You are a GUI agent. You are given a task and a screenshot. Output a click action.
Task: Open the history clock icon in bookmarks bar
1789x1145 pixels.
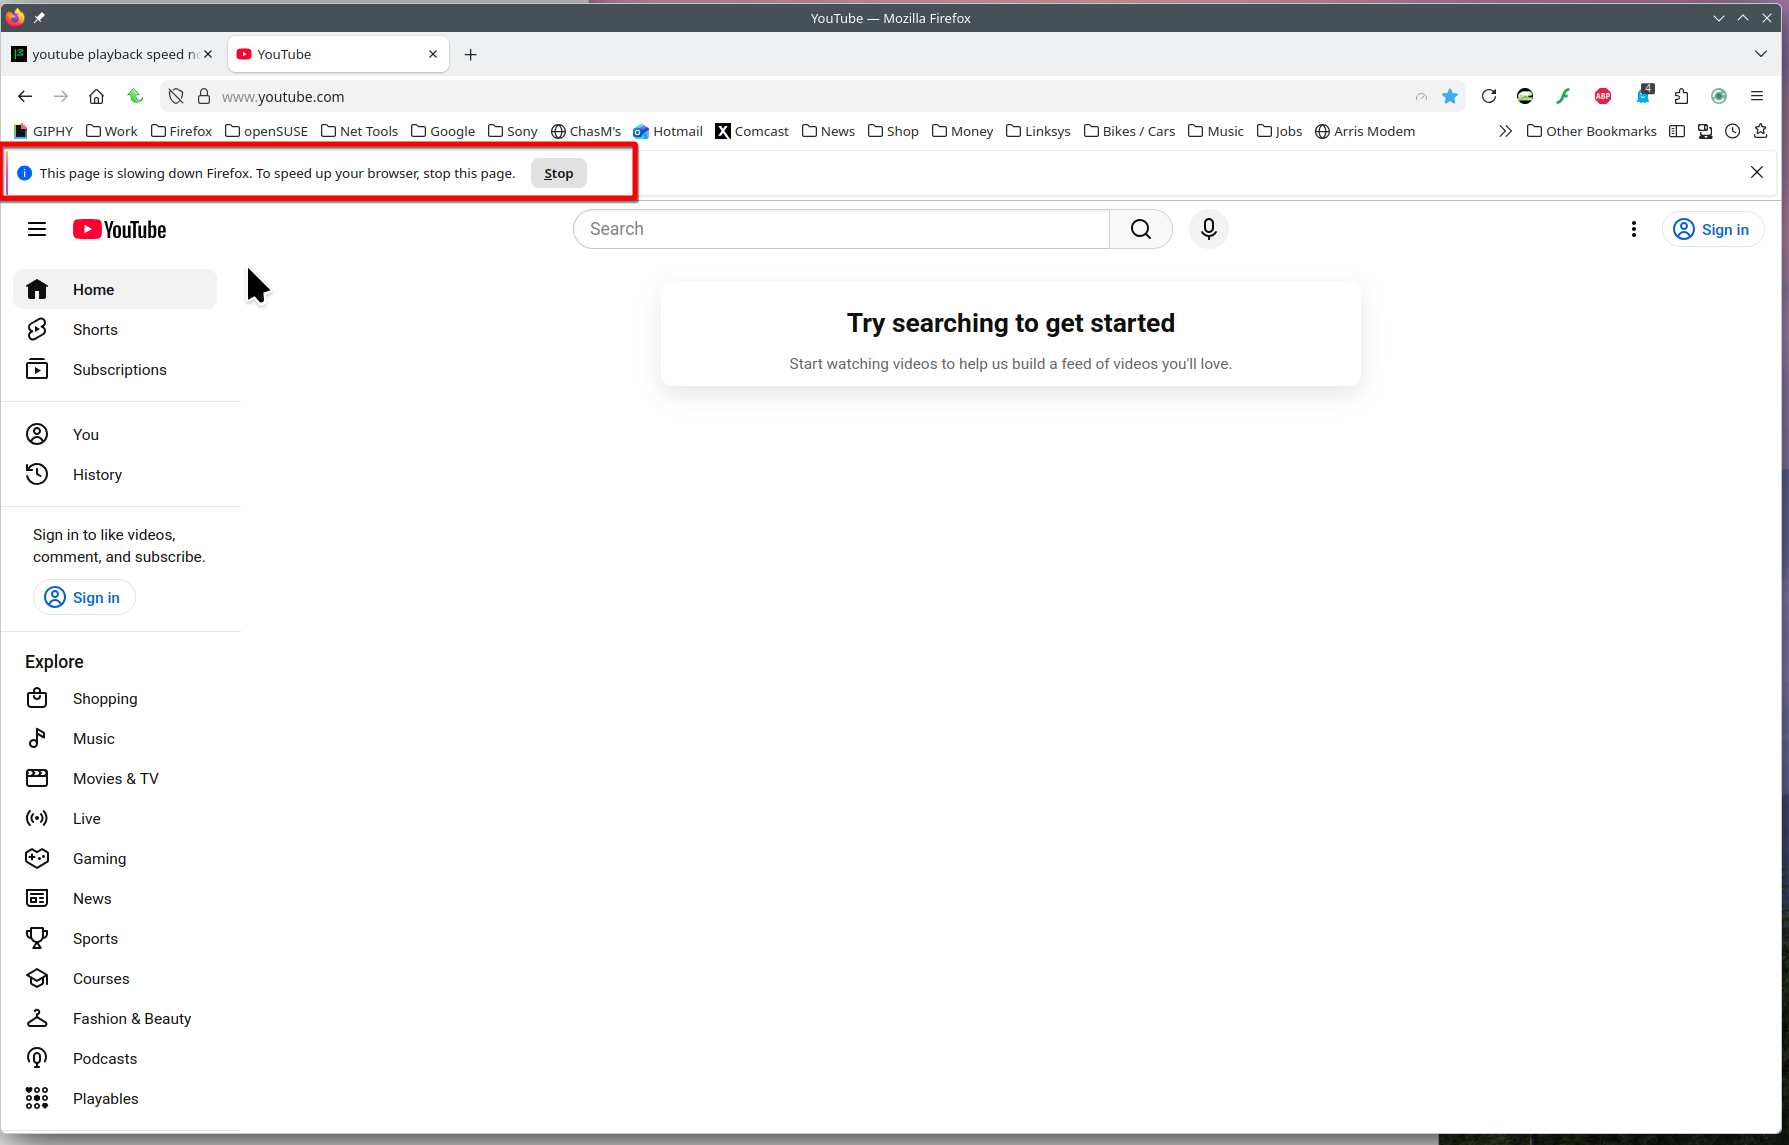click(x=1733, y=131)
